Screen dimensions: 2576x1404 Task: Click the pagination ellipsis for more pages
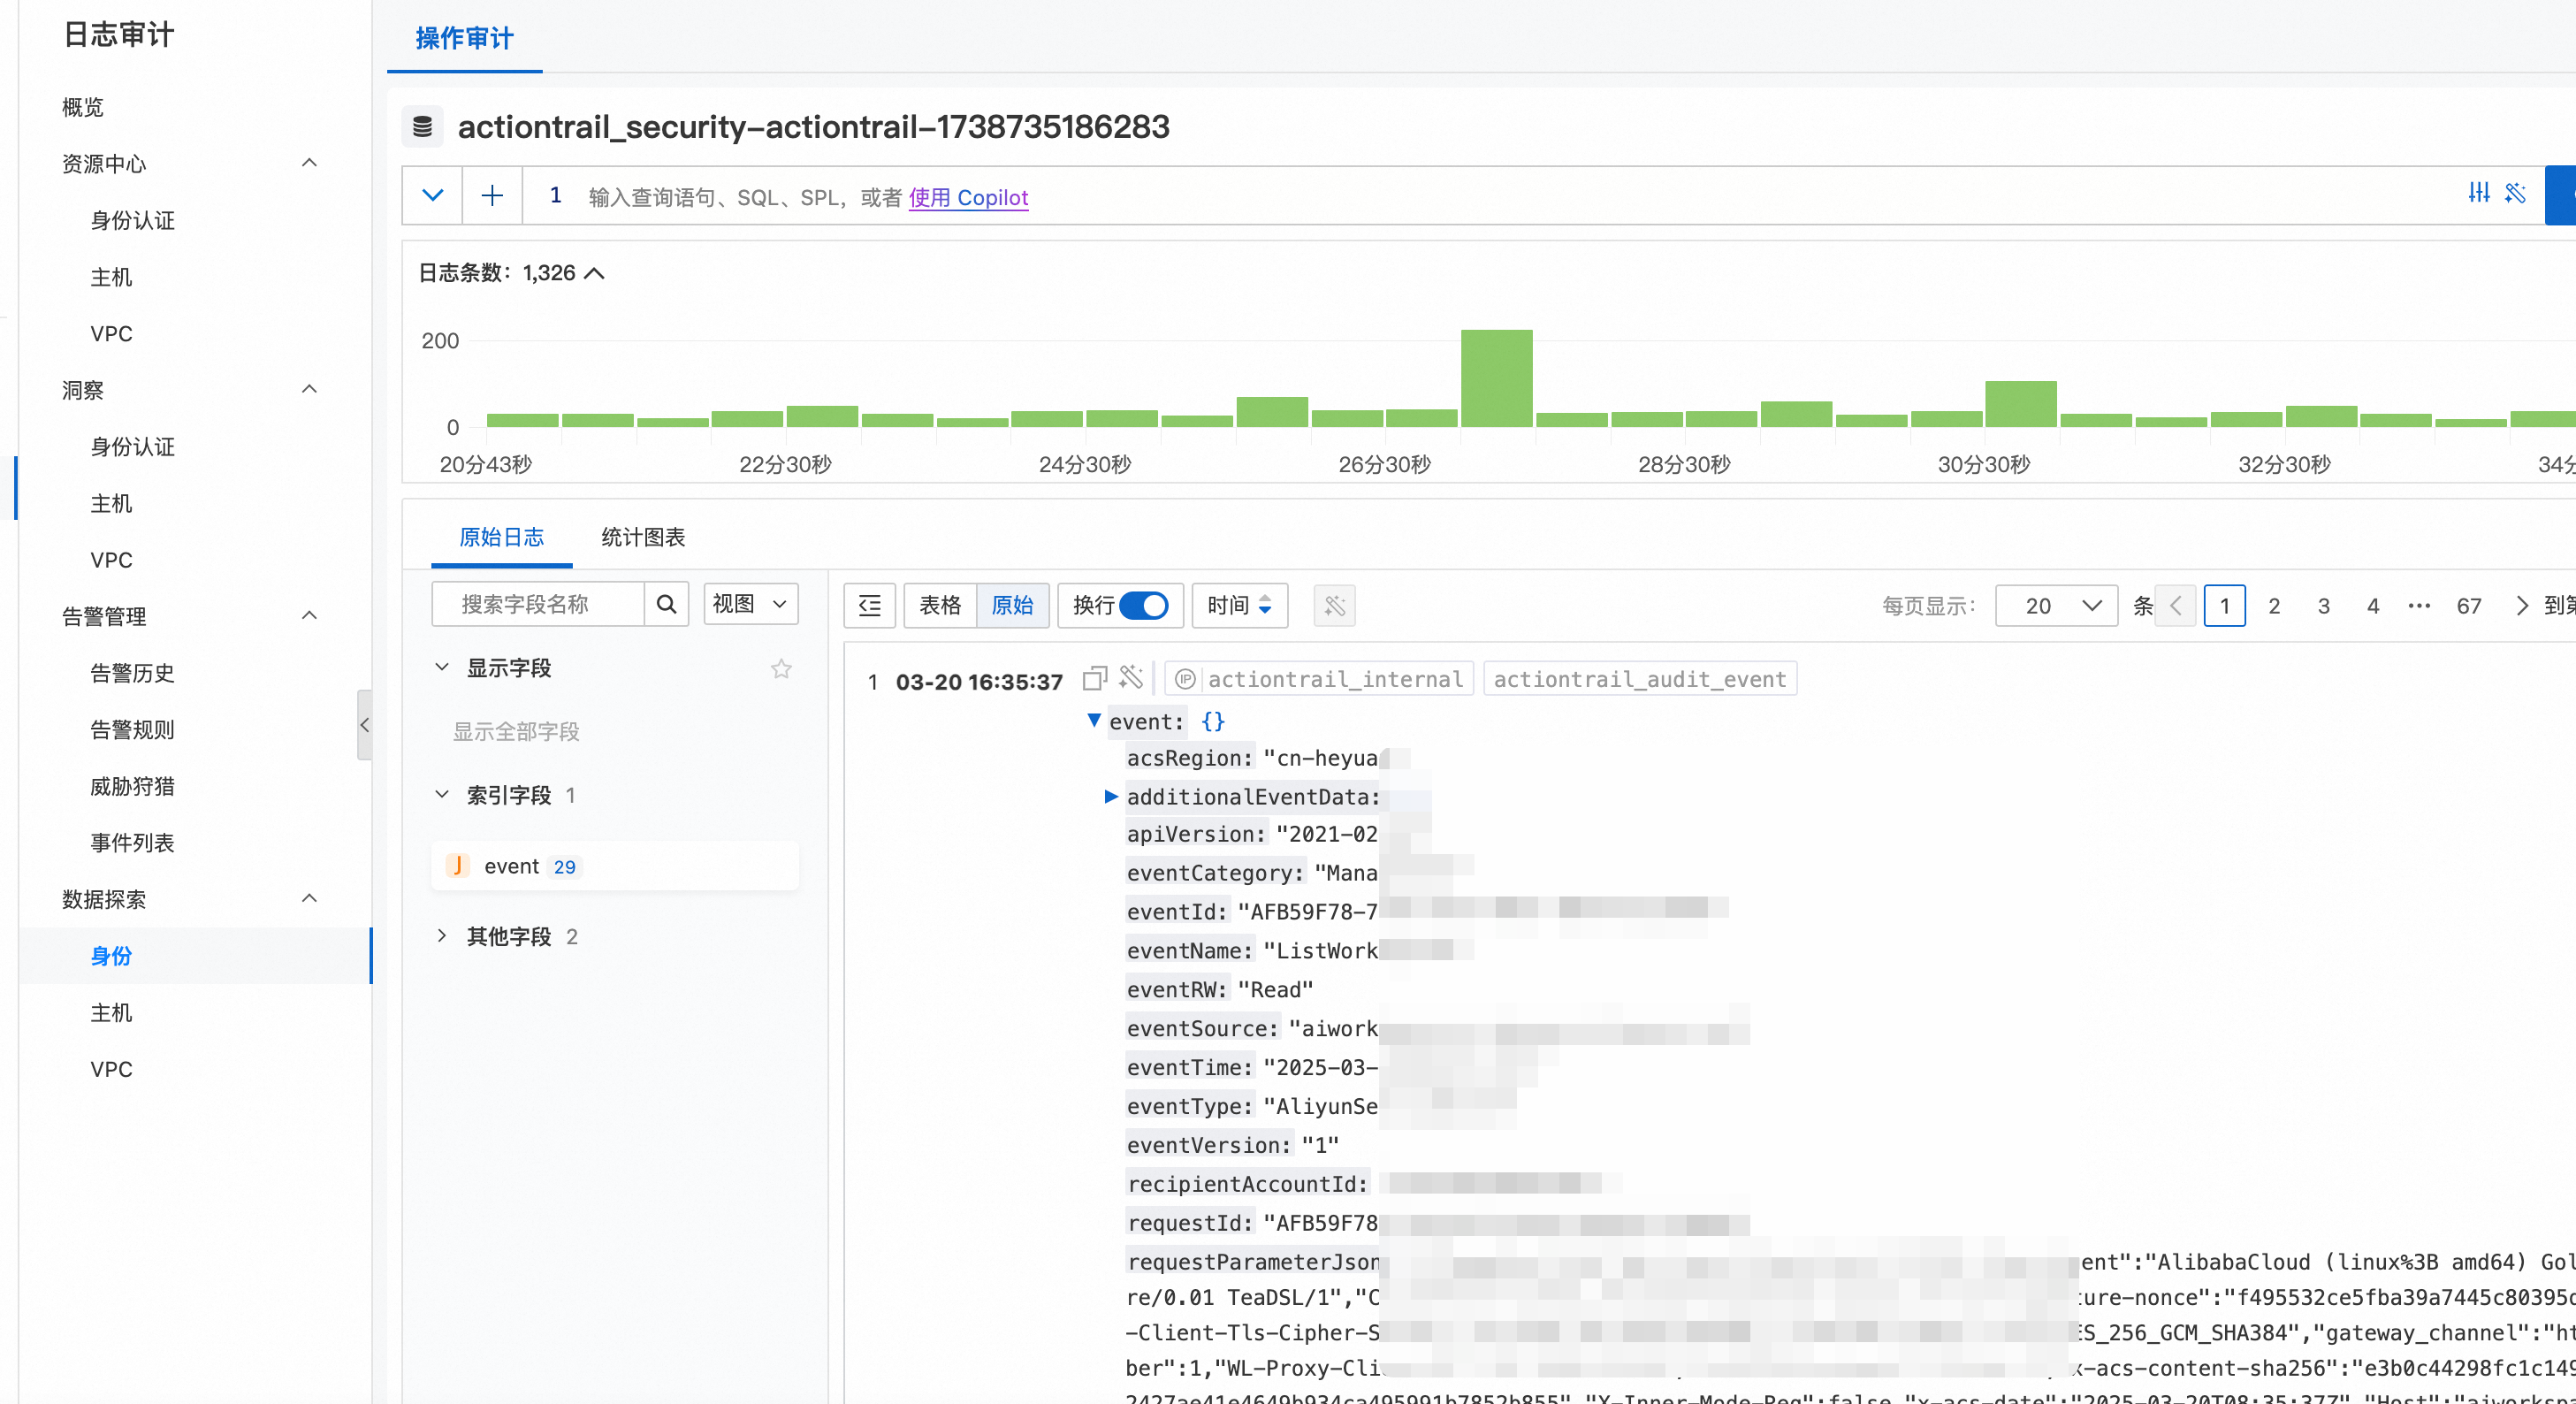[x=2419, y=605]
